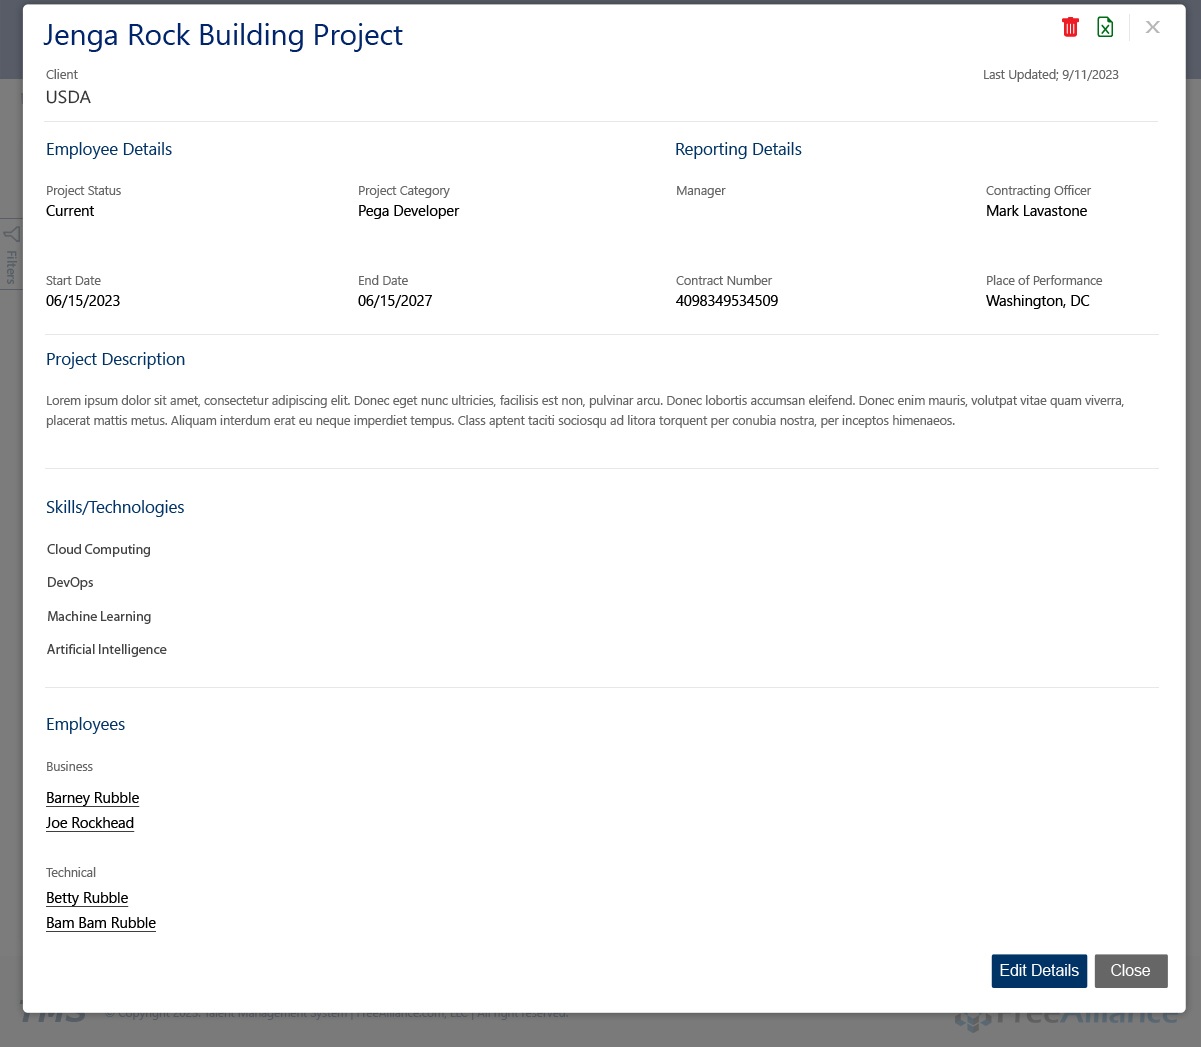Select the Artificial Intelligence skill
1201x1047 pixels.
[107, 649]
